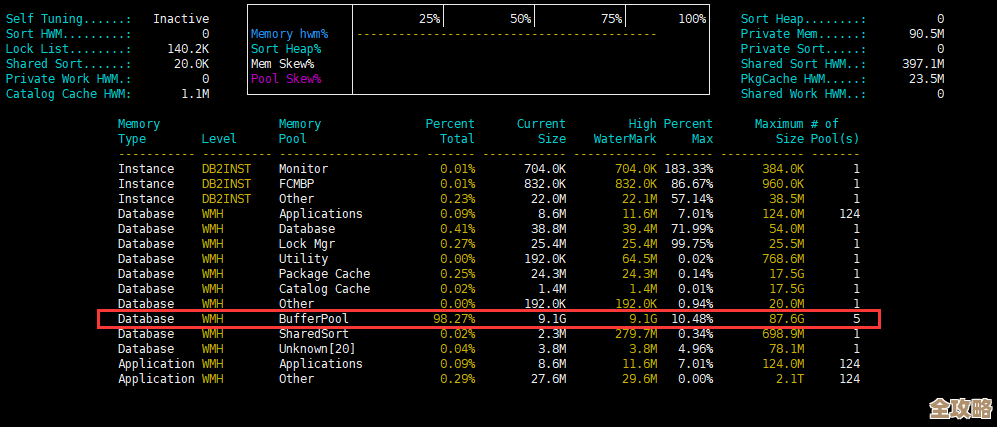The height and width of the screenshot is (427, 997).
Task: Select the FCMBP memory pool entry
Action: (299, 184)
